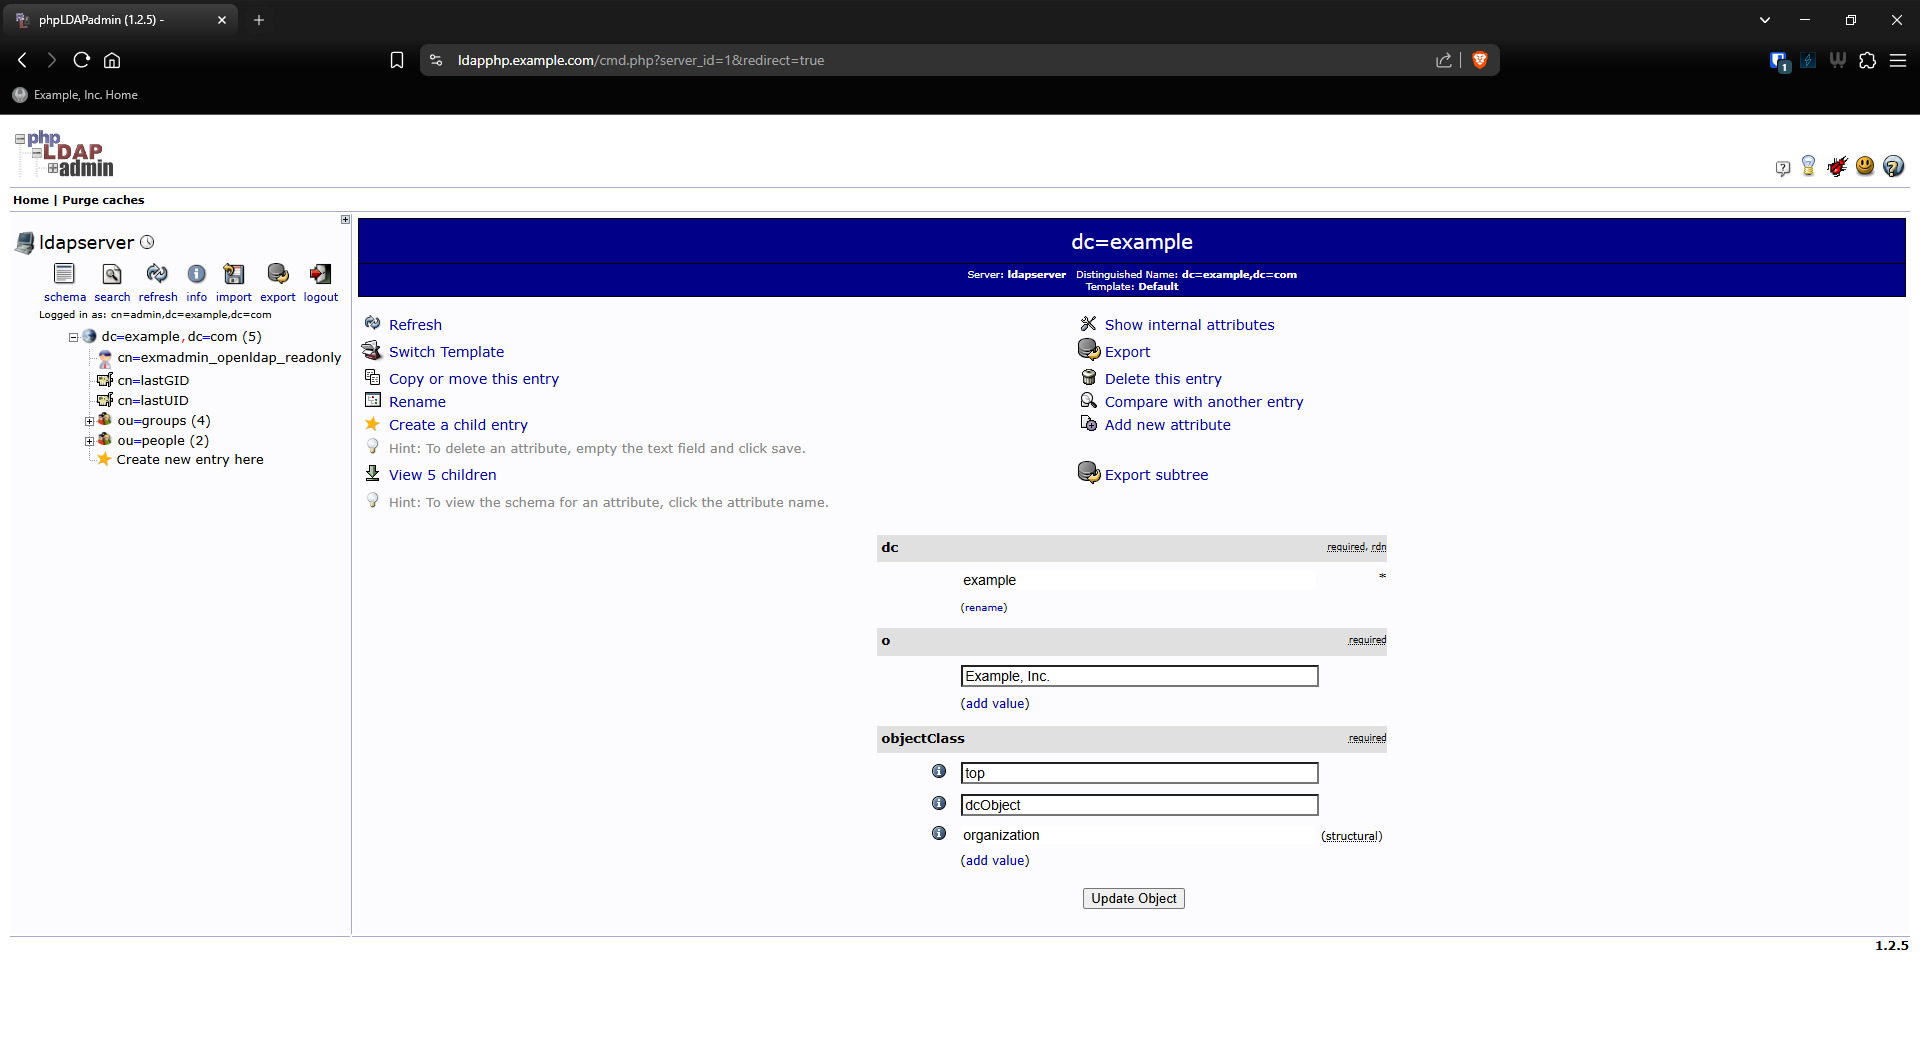Select cn=lastGID in the tree
Viewport: 1920px width, 1040px height.
click(x=153, y=380)
